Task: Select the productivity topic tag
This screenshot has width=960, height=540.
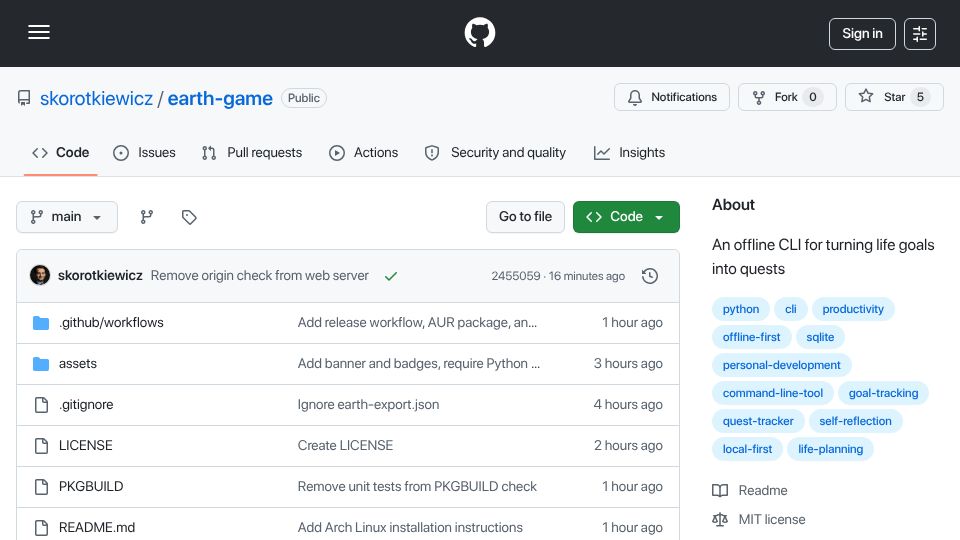Action: pos(853,309)
